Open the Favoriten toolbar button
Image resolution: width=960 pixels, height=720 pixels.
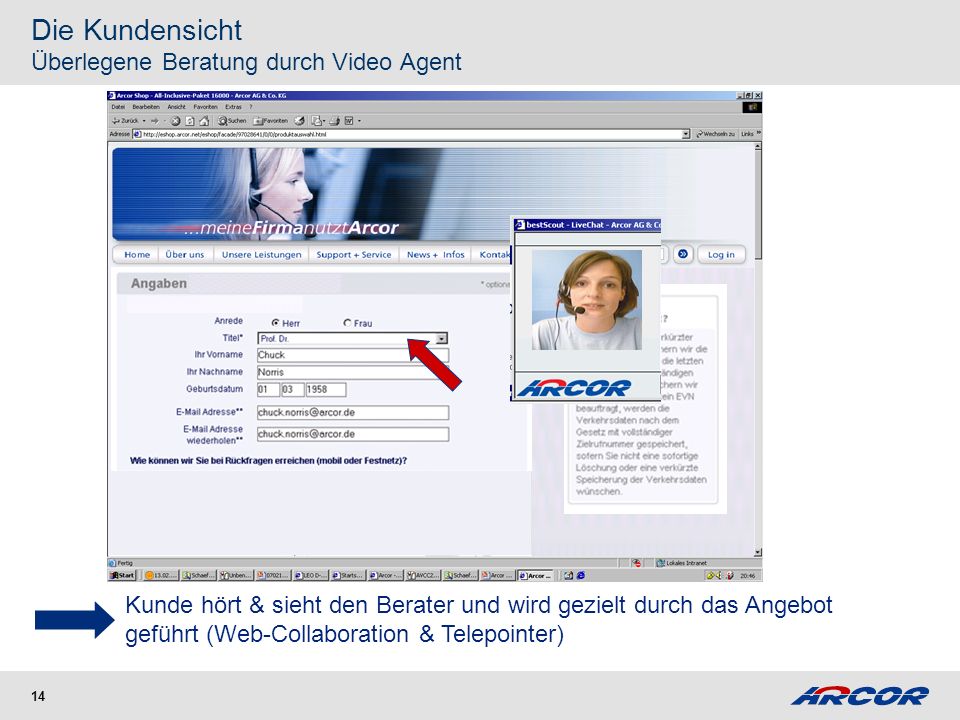(x=271, y=121)
